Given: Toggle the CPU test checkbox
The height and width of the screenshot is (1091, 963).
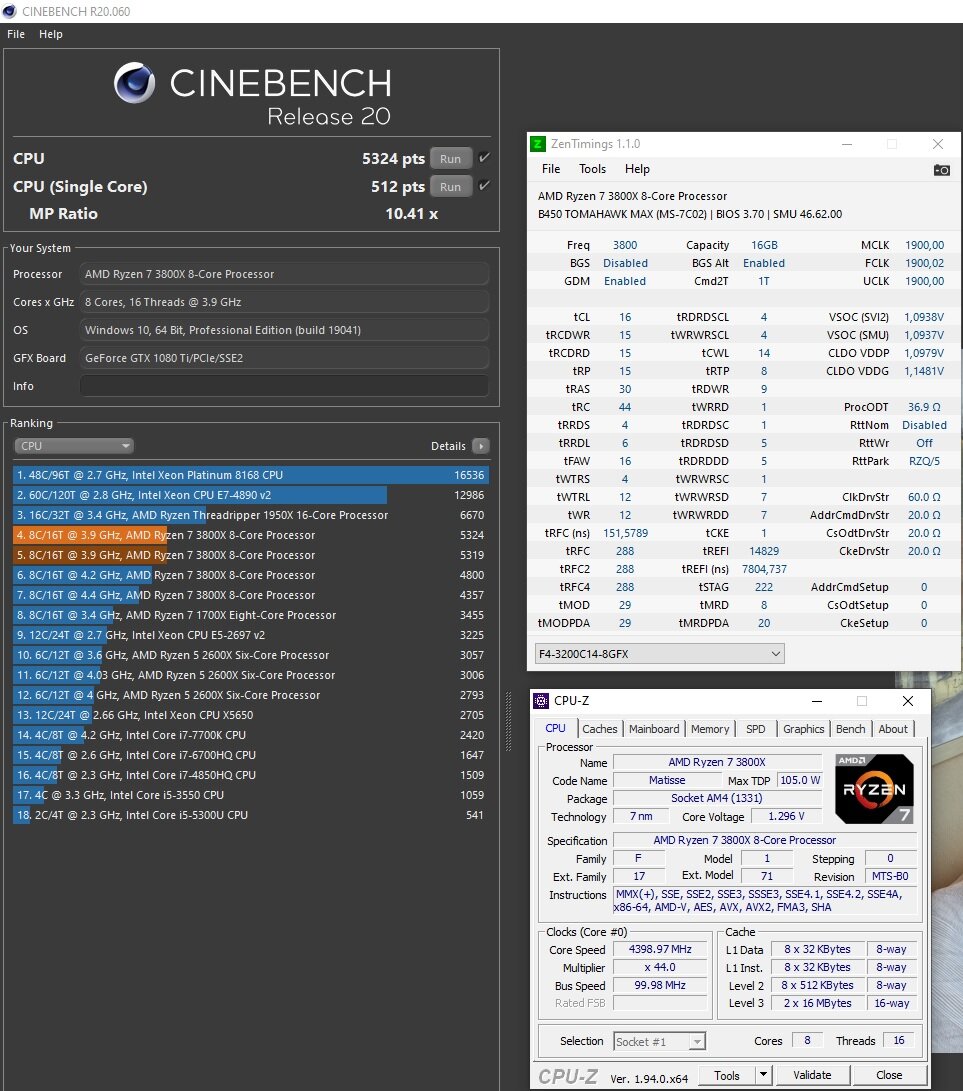Looking at the screenshot, I should [484, 158].
